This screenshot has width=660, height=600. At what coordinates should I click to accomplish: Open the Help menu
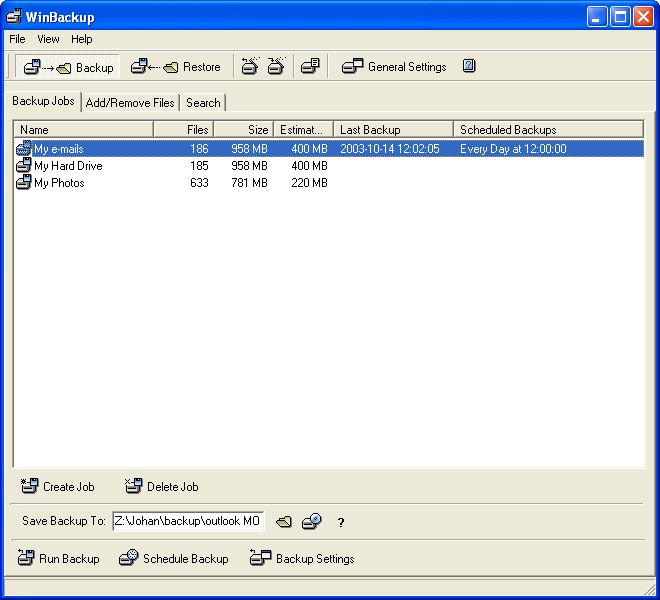tap(82, 39)
